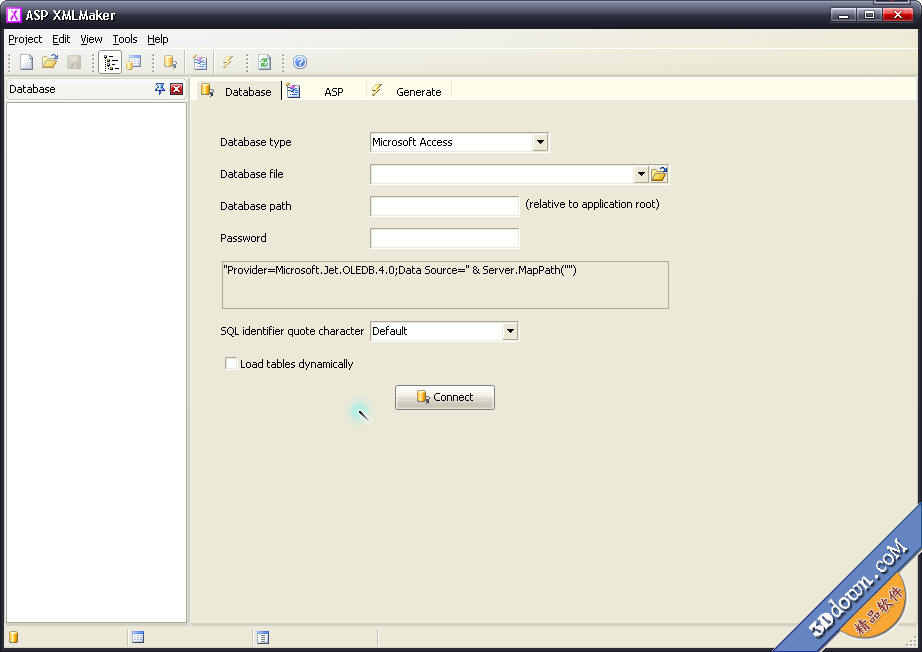The width and height of the screenshot is (922, 652).
Task: Click the lightning bolt Generate toolbar icon
Action: (228, 62)
